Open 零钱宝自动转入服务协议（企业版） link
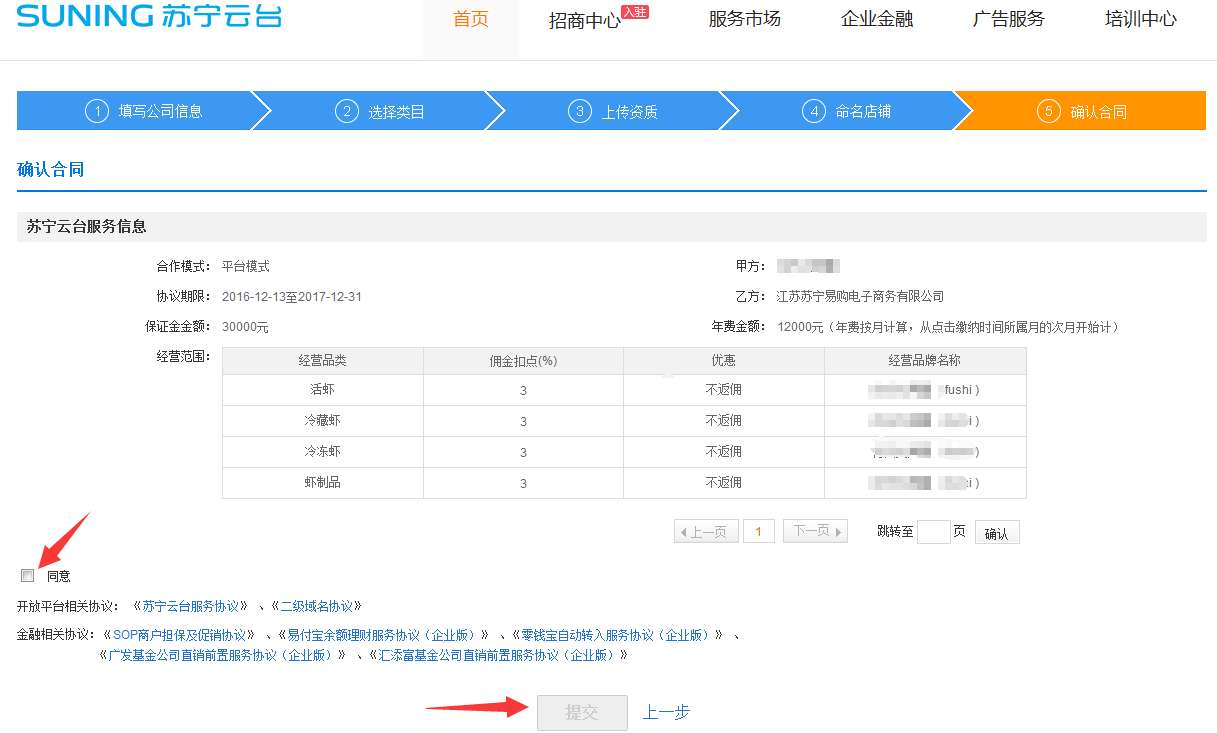Image resolution: width=1217 pixels, height=733 pixels. [x=615, y=635]
